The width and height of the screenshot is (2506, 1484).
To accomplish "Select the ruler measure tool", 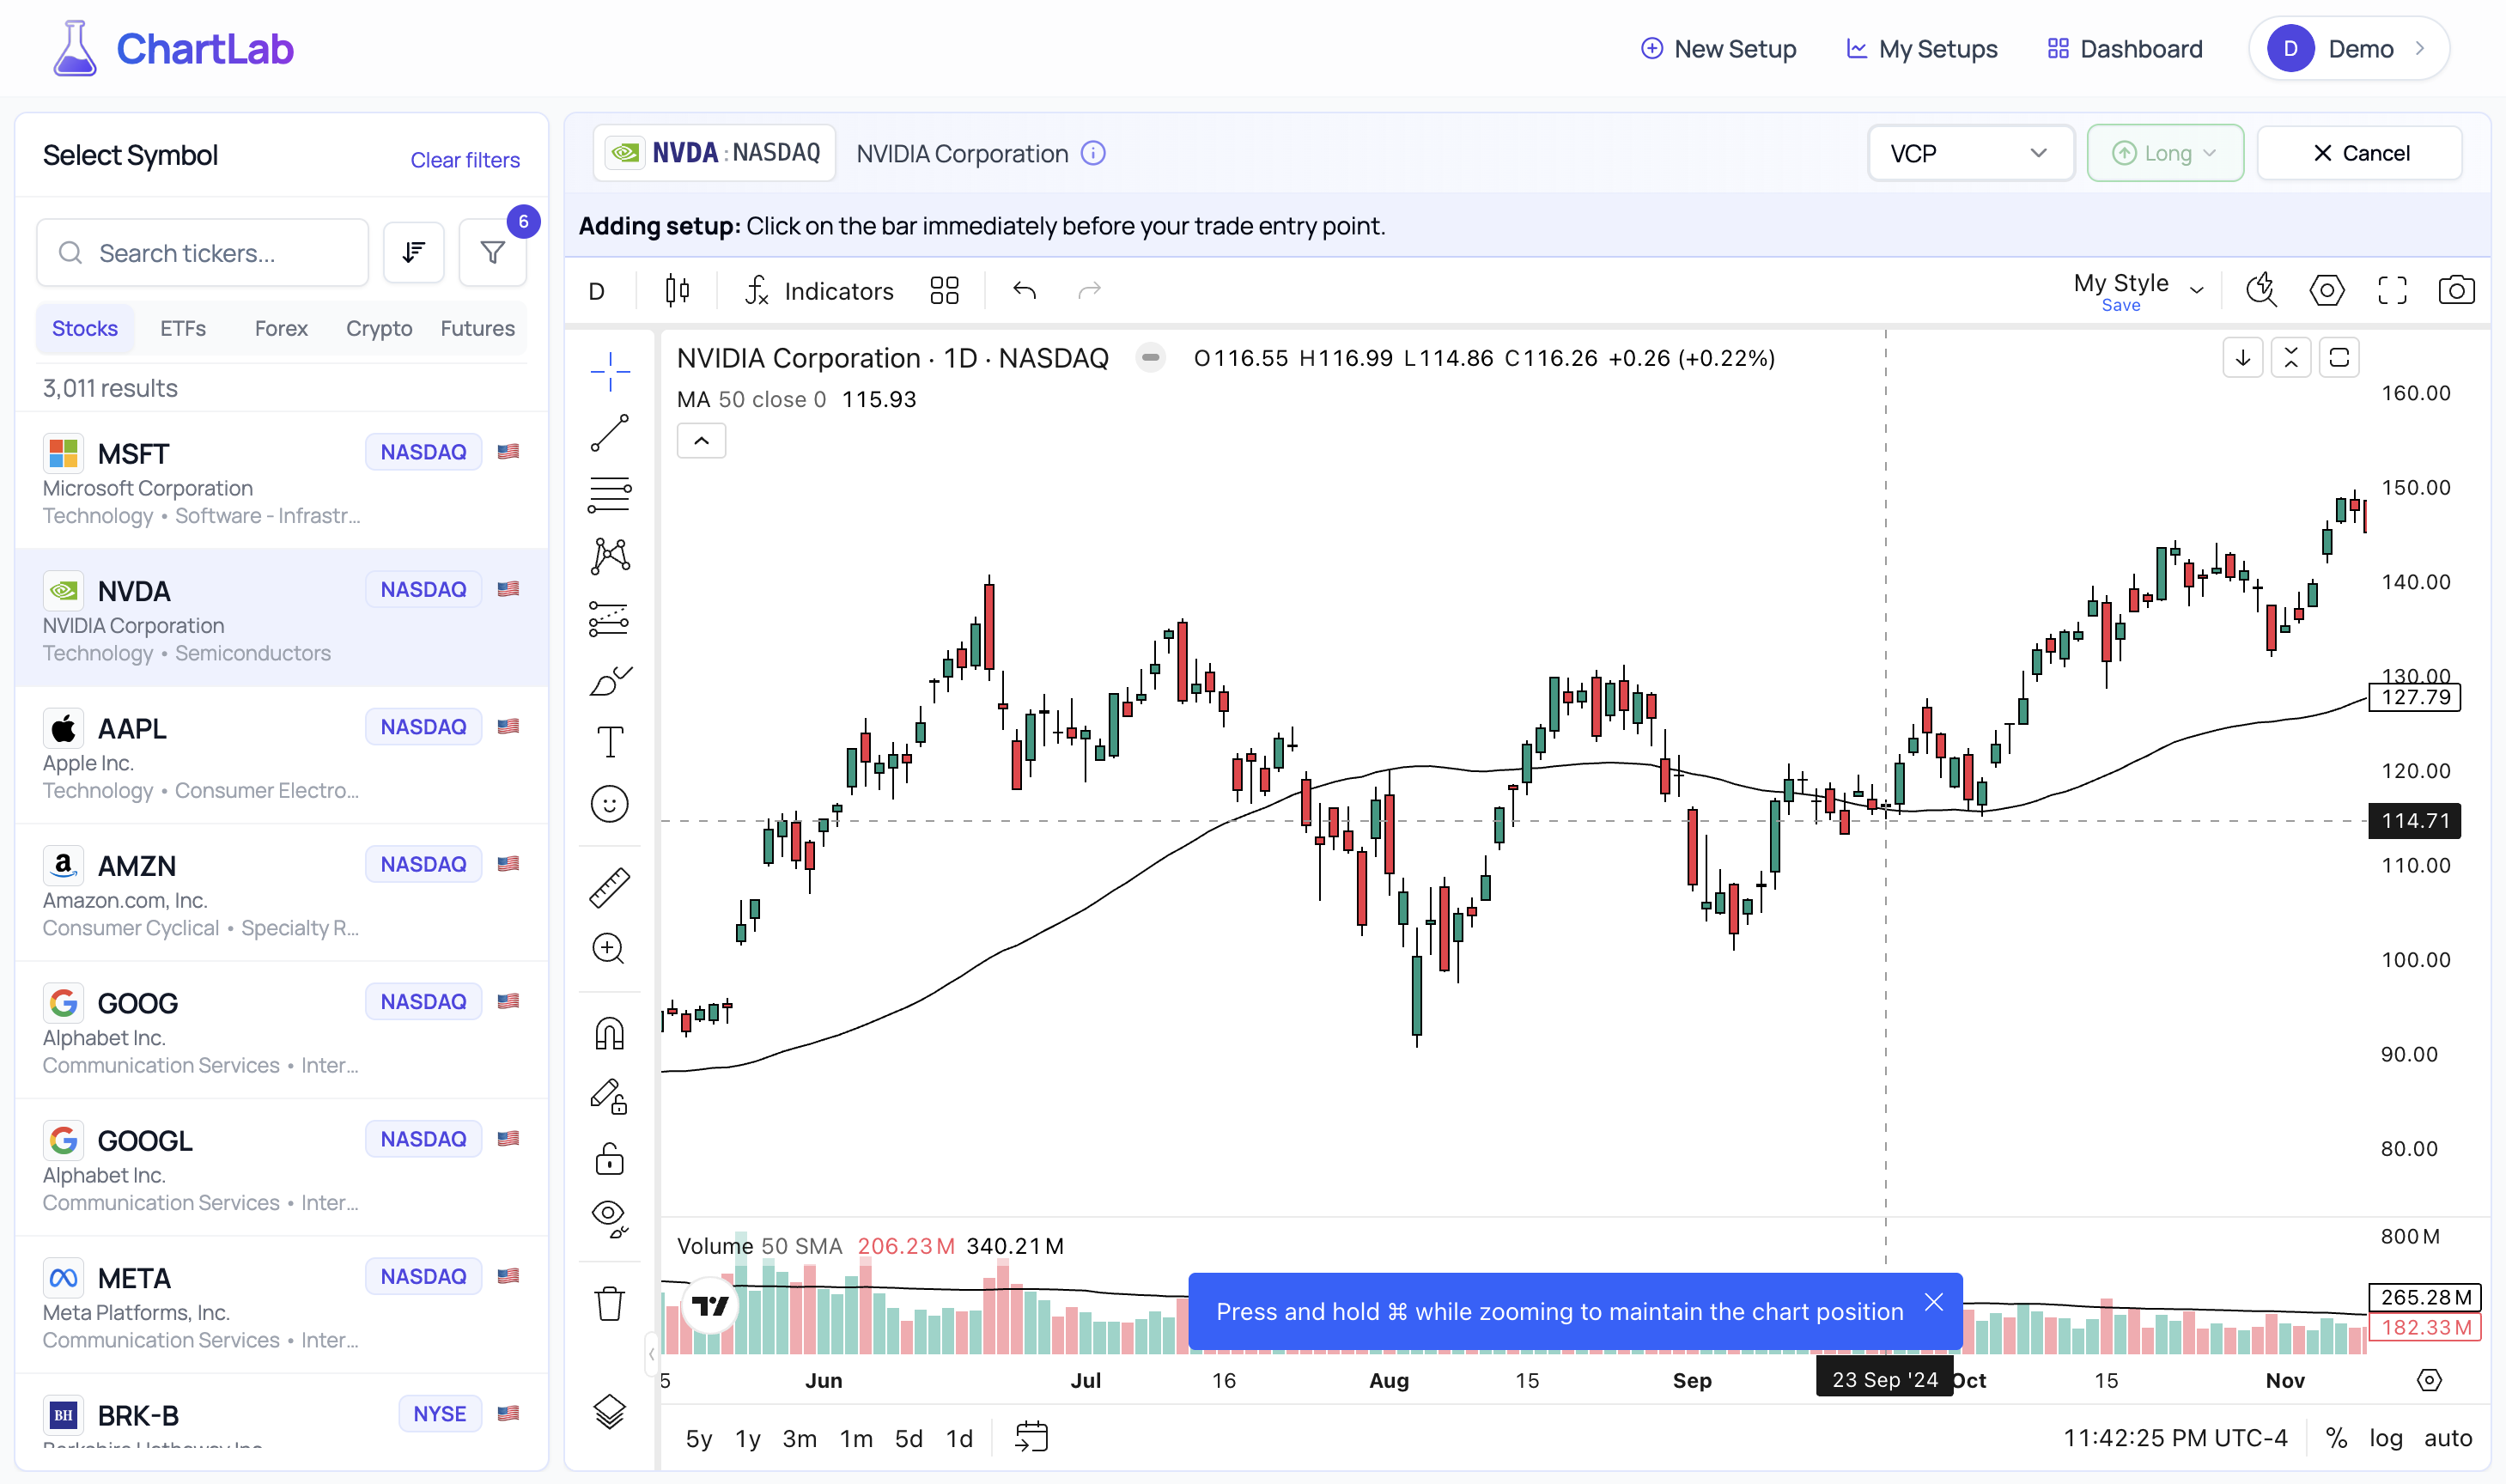I will (x=609, y=887).
